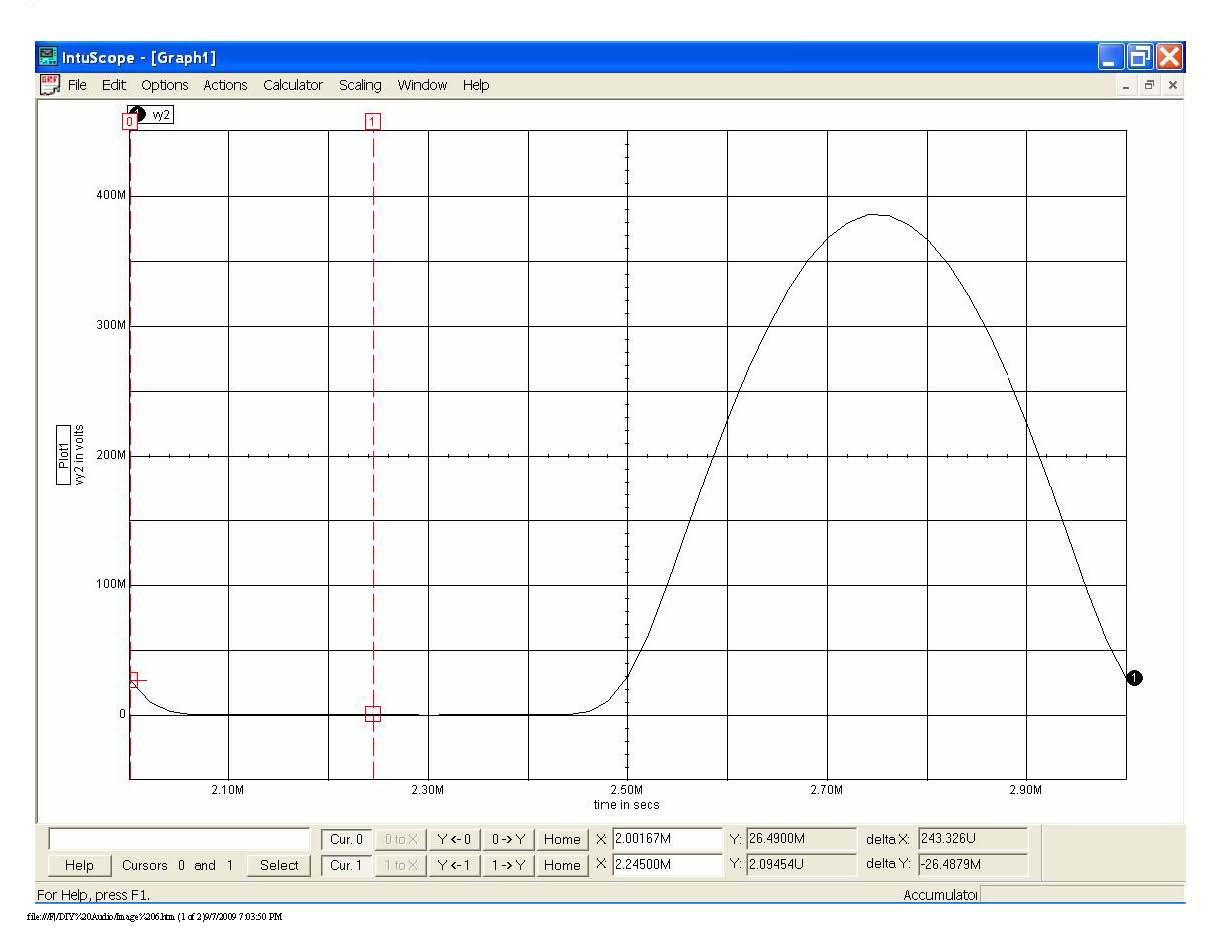
Task: Click the 1 to X button
Action: point(401,865)
